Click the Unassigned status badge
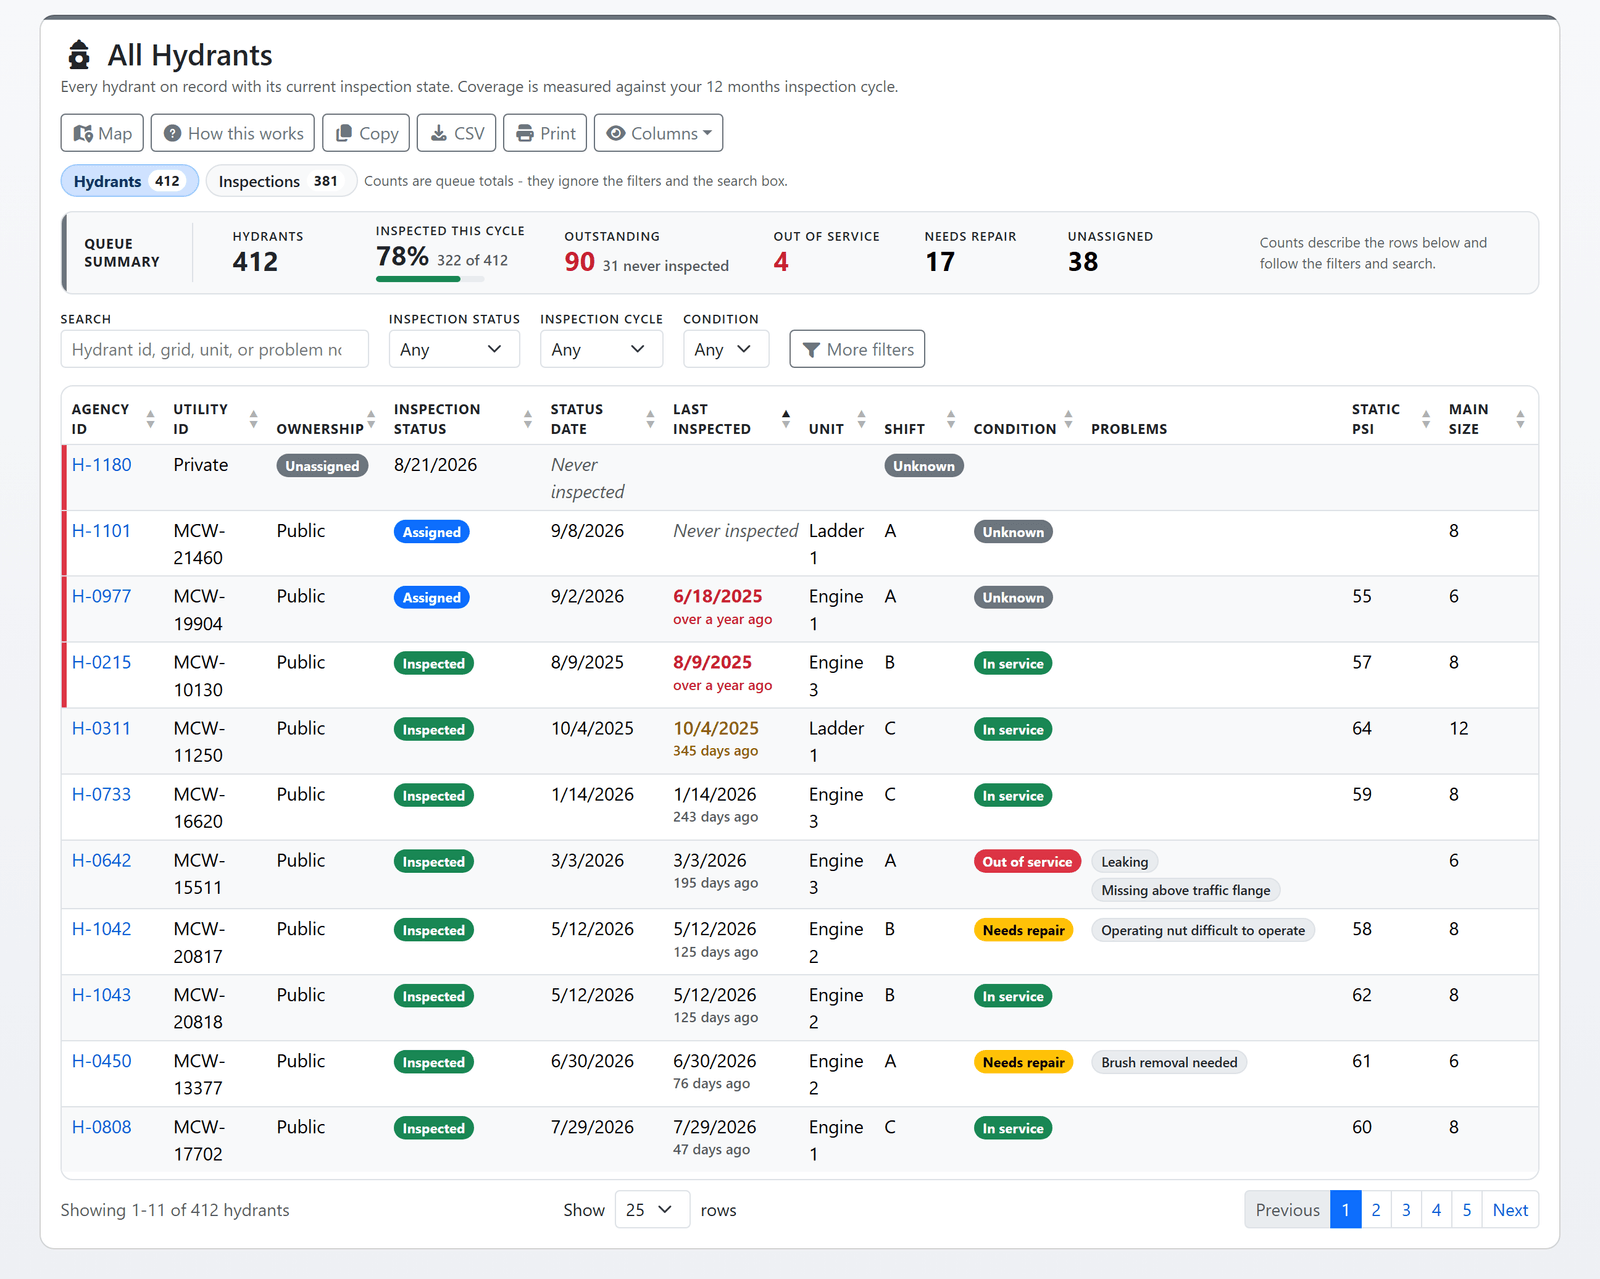1600x1279 pixels. point(322,466)
